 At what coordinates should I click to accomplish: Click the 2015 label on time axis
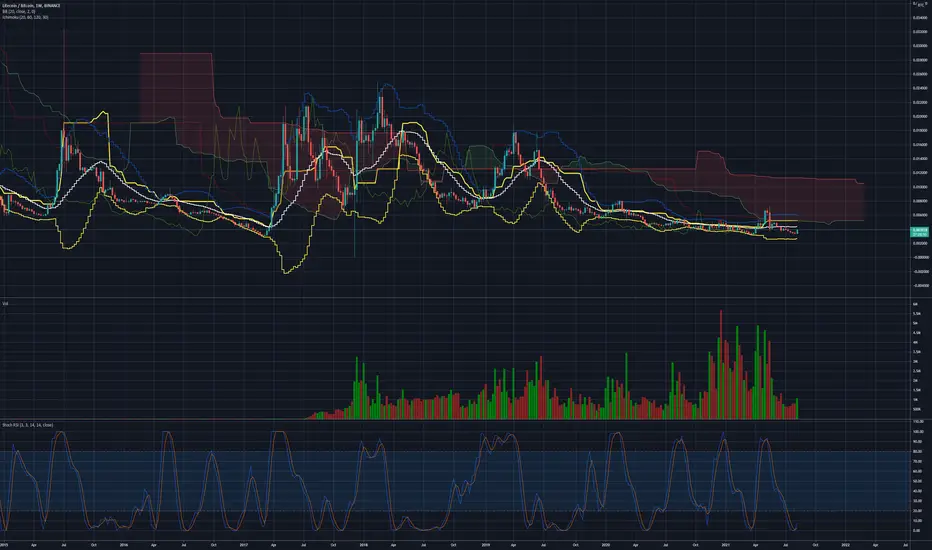point(4,544)
